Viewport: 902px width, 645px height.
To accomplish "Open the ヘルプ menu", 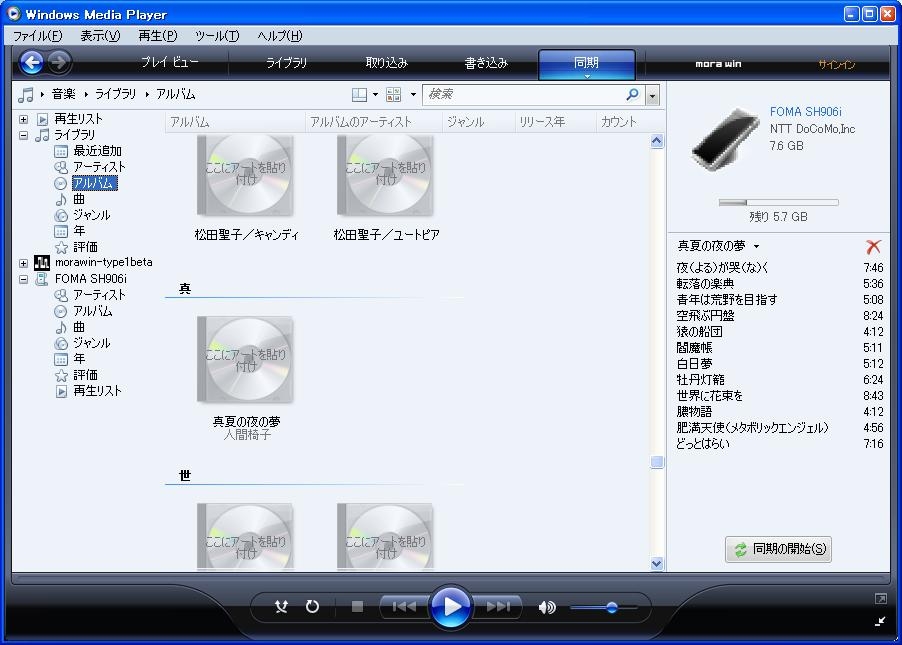I will [280, 36].
